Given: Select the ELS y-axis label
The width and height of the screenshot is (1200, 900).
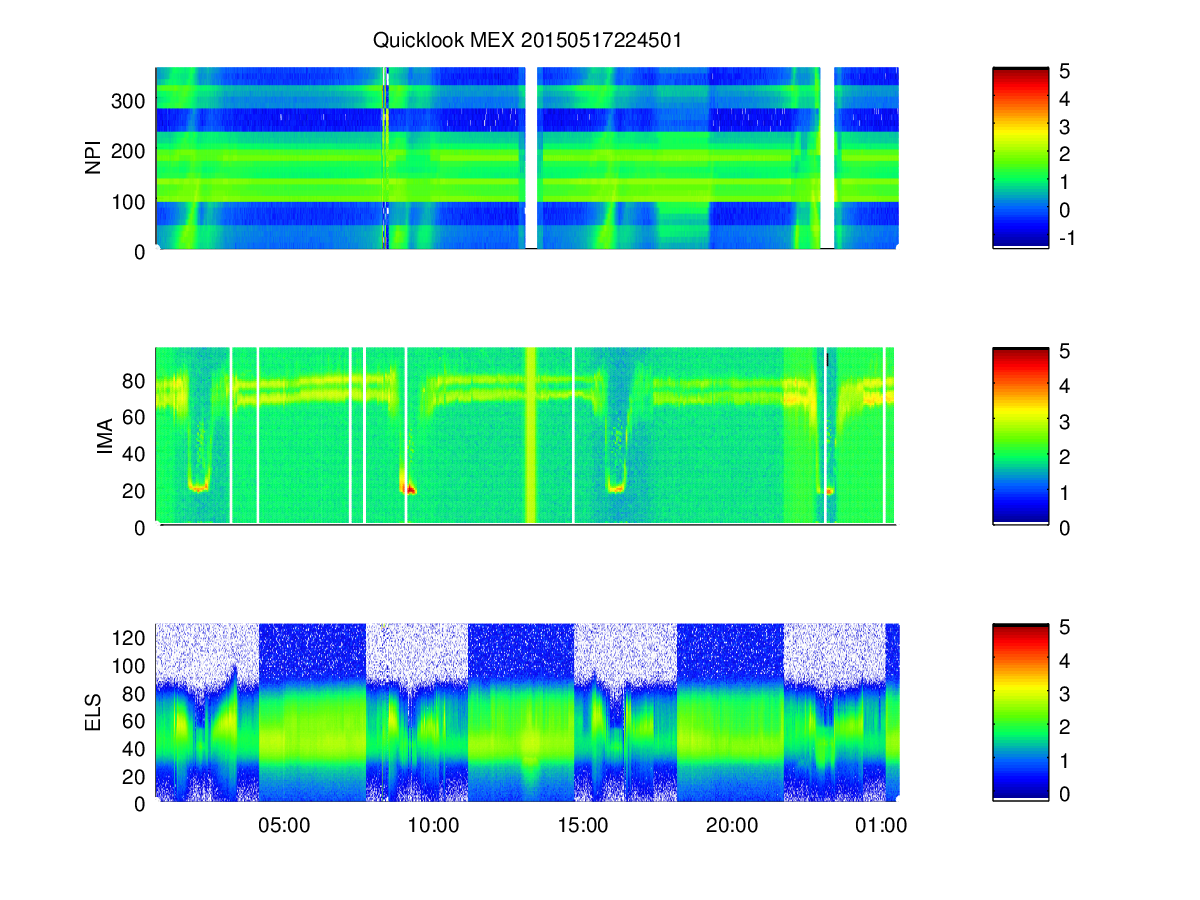Looking at the screenshot, I should (94, 713).
